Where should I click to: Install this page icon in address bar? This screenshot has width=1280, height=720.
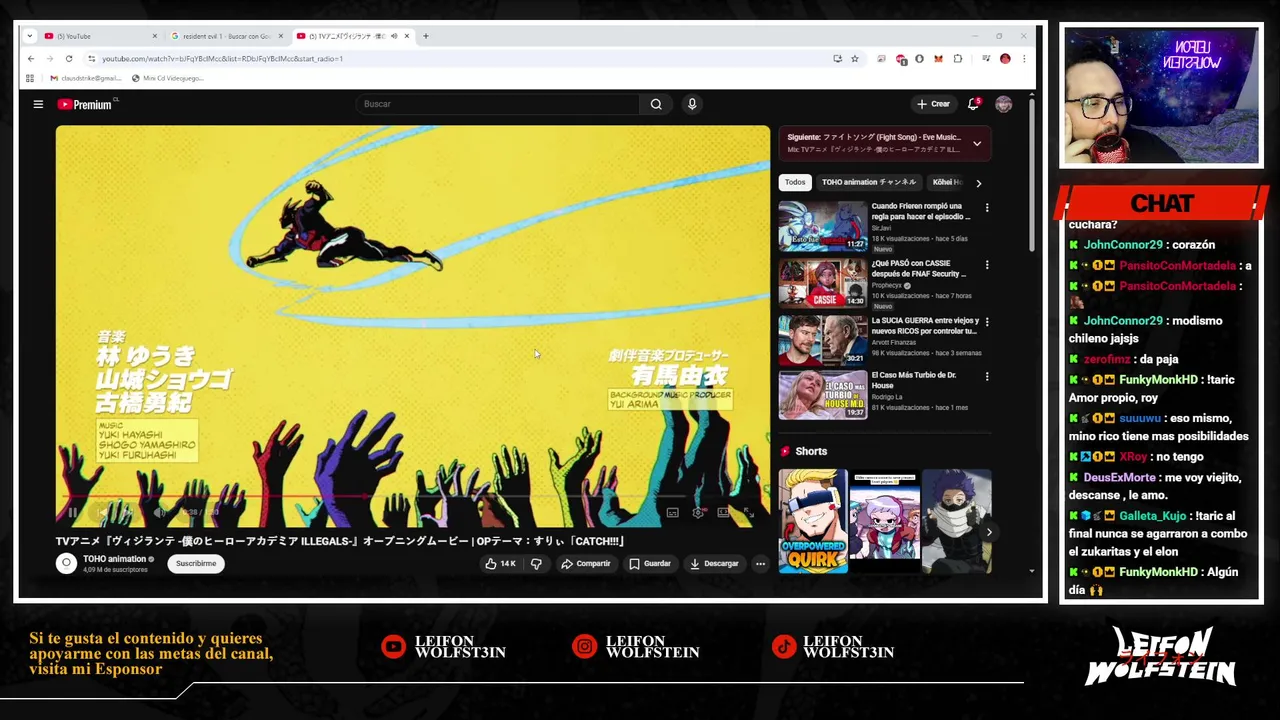click(837, 59)
